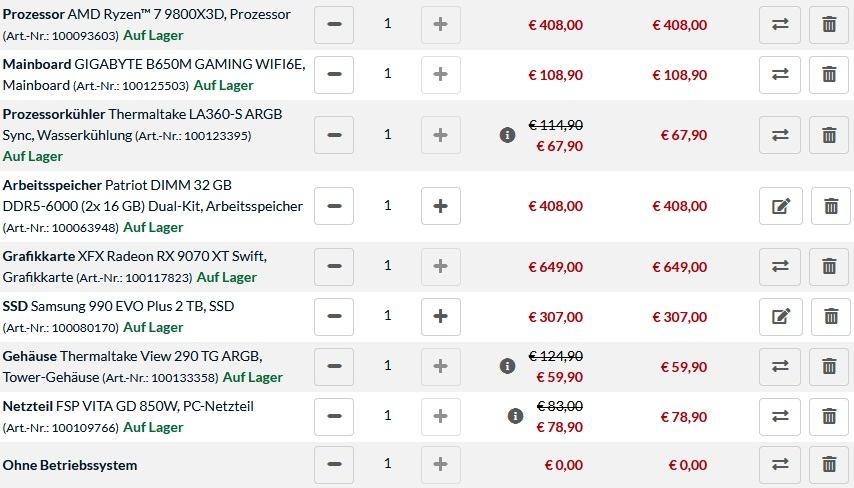Decrease quantity of Thermaltake View 290 case
Screen dimensions: 854x488
tap(334, 366)
